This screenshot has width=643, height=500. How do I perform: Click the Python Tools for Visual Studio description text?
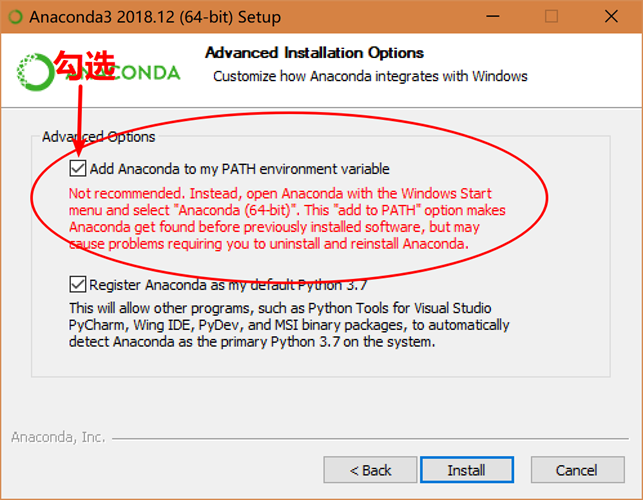tap(289, 325)
